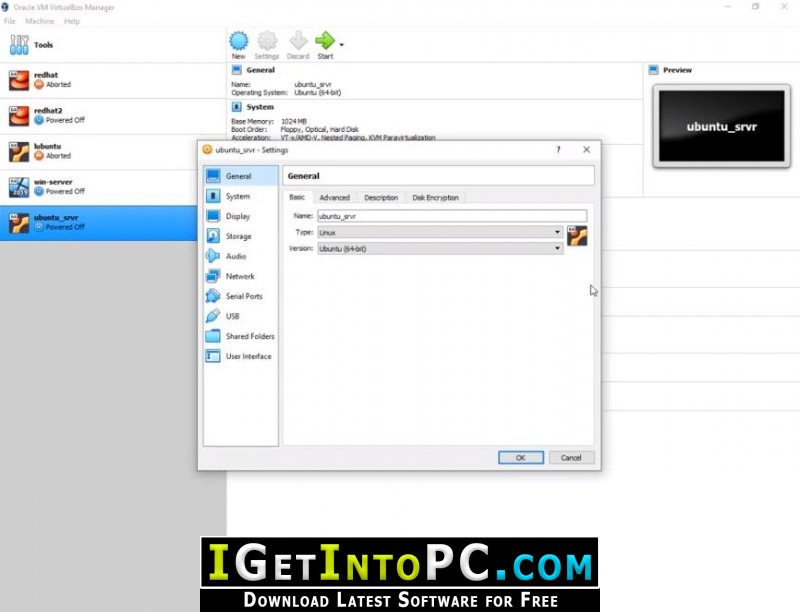The width and height of the screenshot is (800, 612).
Task: Close the ubuntu_srvr Settings dialog
Action: point(586,149)
